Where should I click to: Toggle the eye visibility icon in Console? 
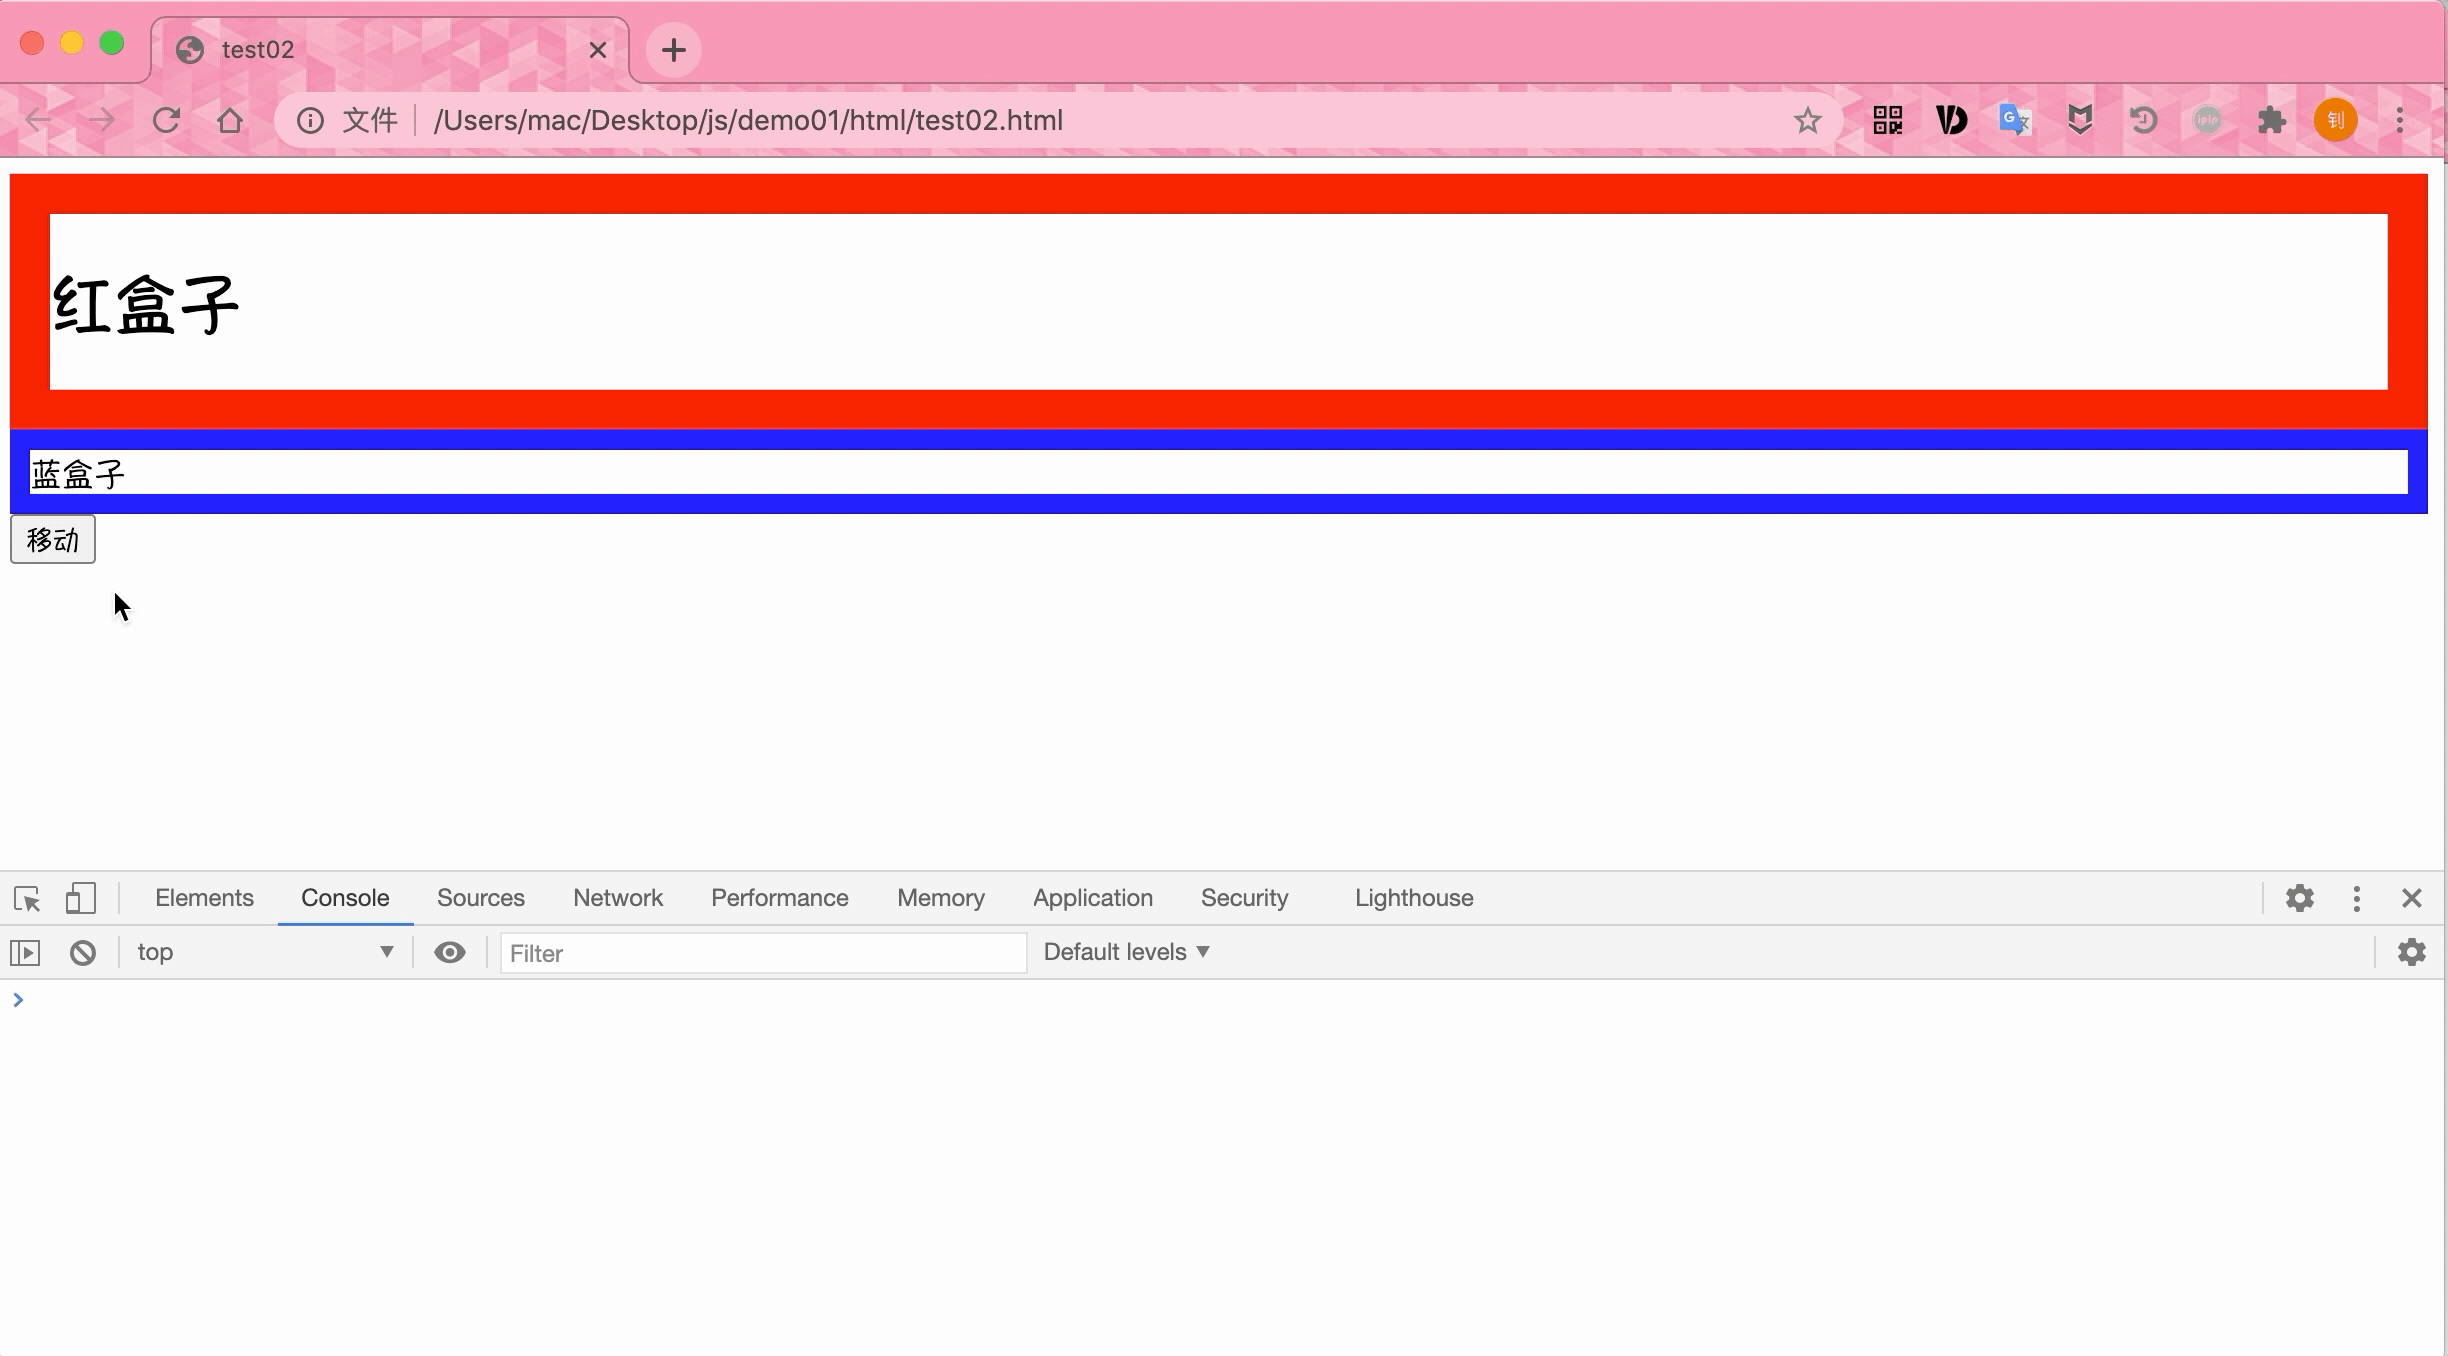click(x=449, y=952)
